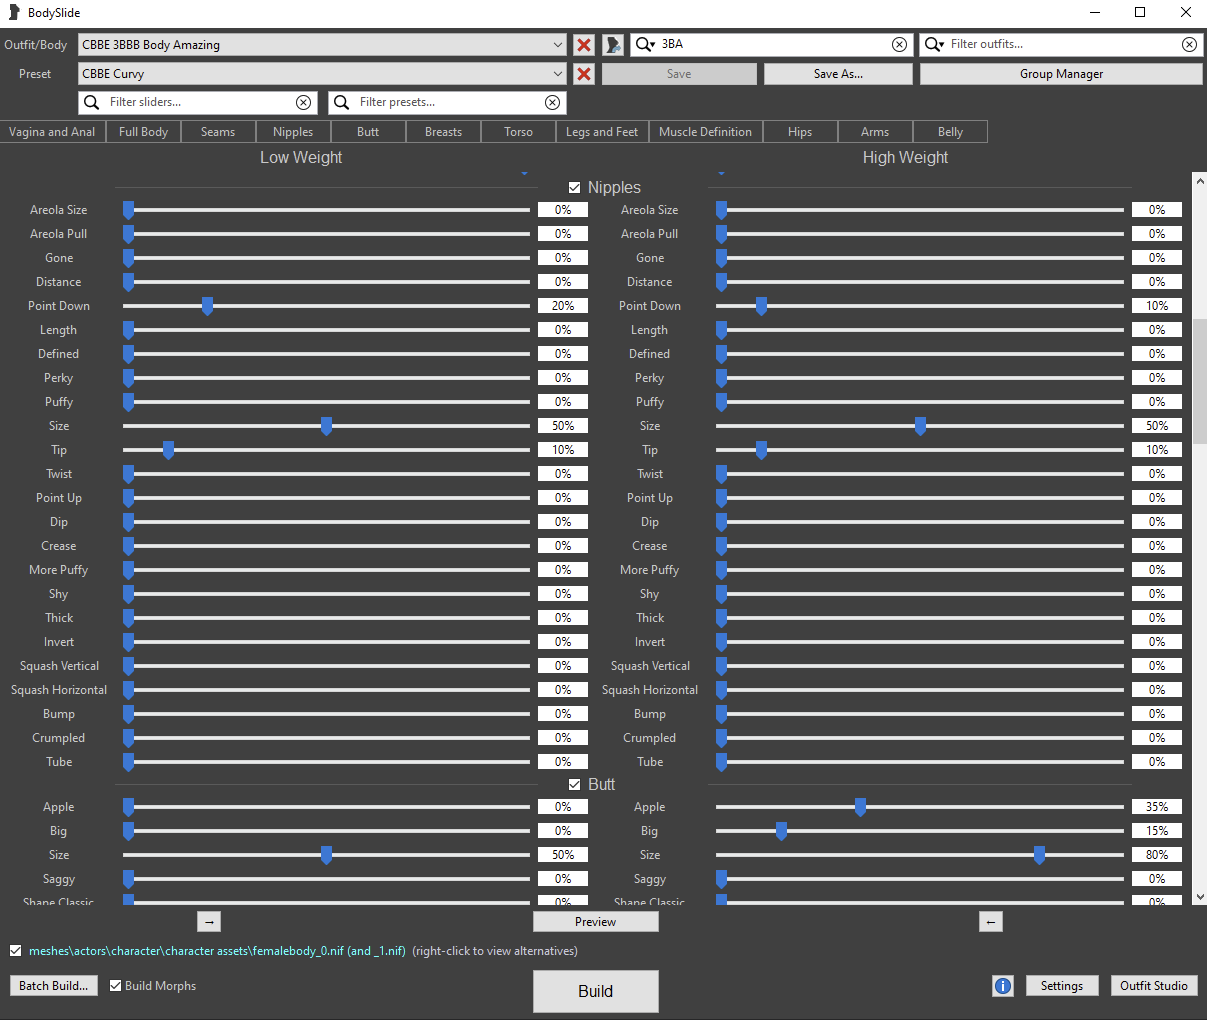The height and width of the screenshot is (1020, 1207).
Task: Click the vertical scrollbar down arrow
Action: [1200, 897]
